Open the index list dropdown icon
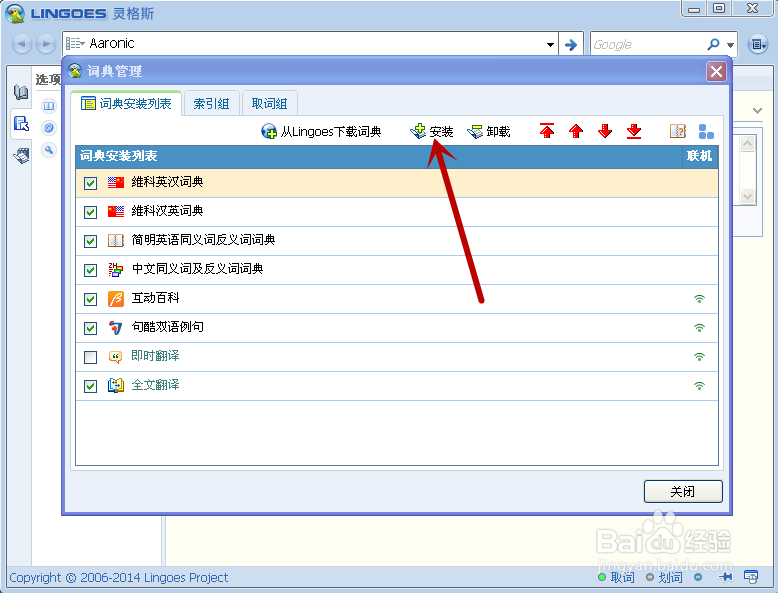Viewport: 778px width, 593px height. (x=75, y=44)
